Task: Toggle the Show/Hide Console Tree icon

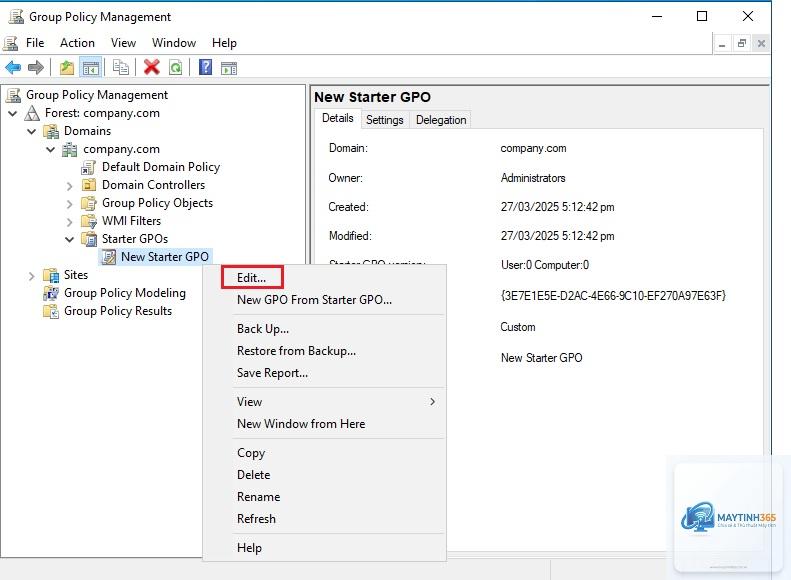Action: [91, 67]
